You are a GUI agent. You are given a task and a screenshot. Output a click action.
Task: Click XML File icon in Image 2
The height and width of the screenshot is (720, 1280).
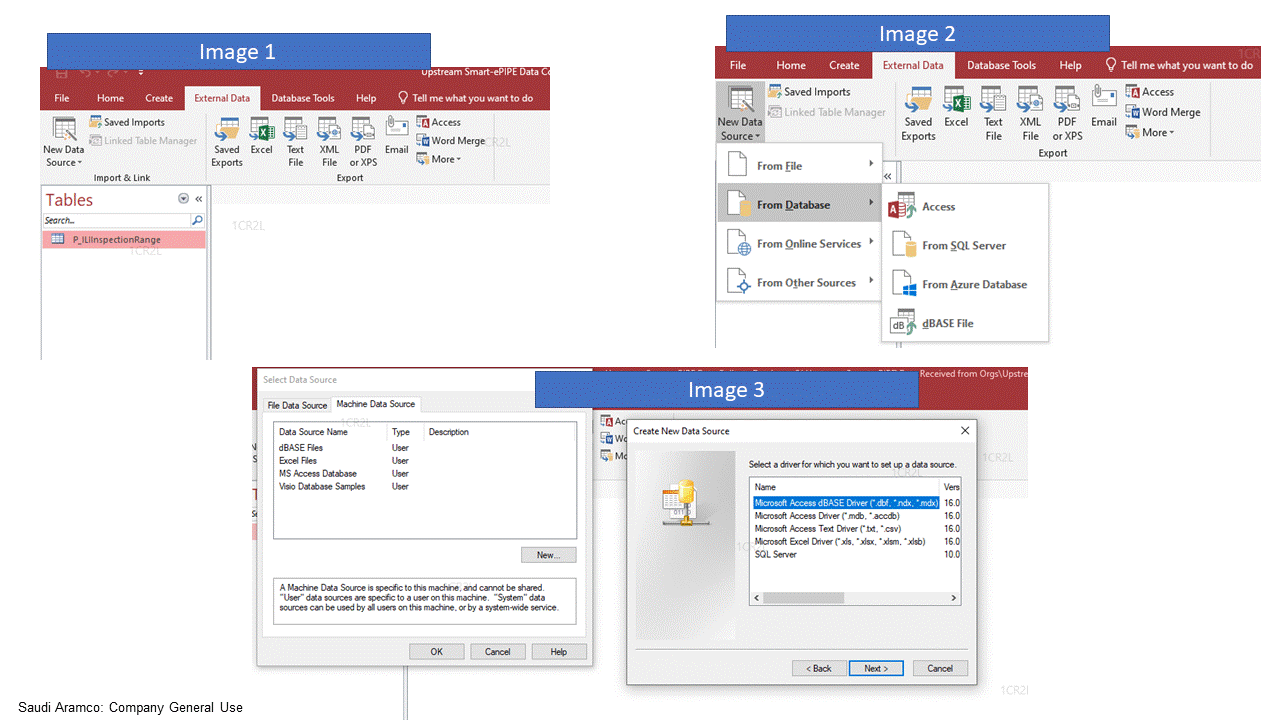point(1030,114)
